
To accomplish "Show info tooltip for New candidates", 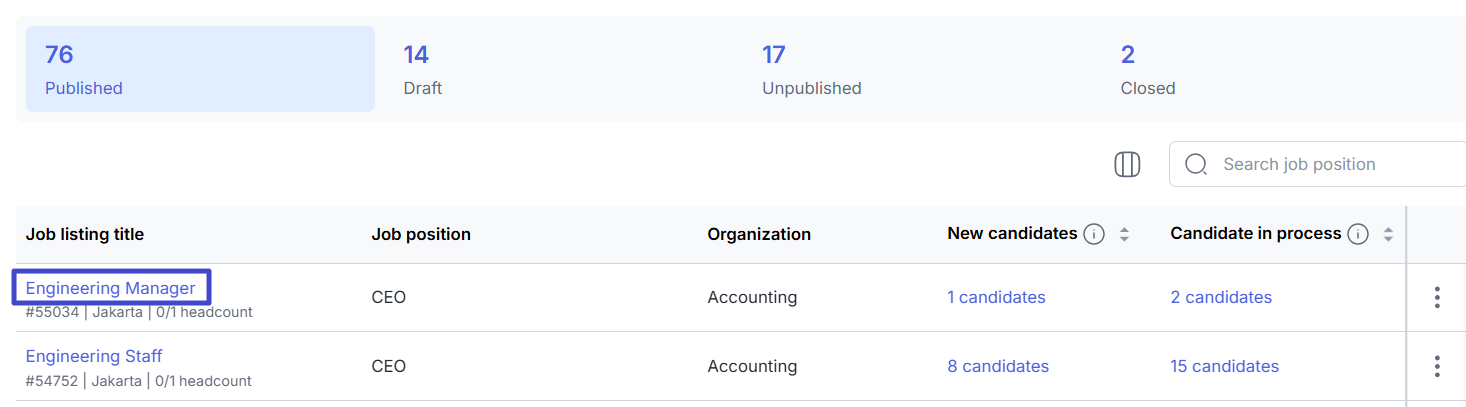I will [1094, 234].
